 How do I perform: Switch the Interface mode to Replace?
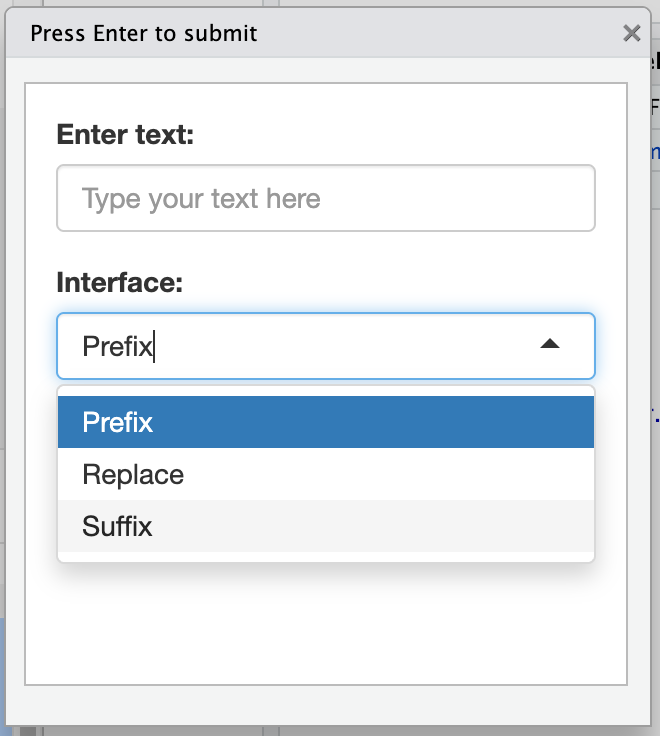tap(133, 474)
